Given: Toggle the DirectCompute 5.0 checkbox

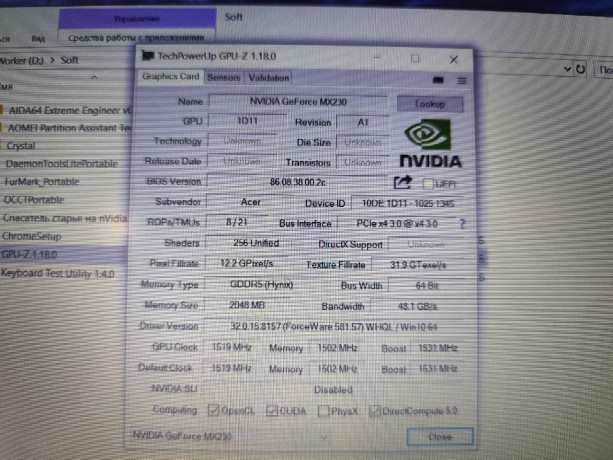Looking at the screenshot, I should [375, 411].
